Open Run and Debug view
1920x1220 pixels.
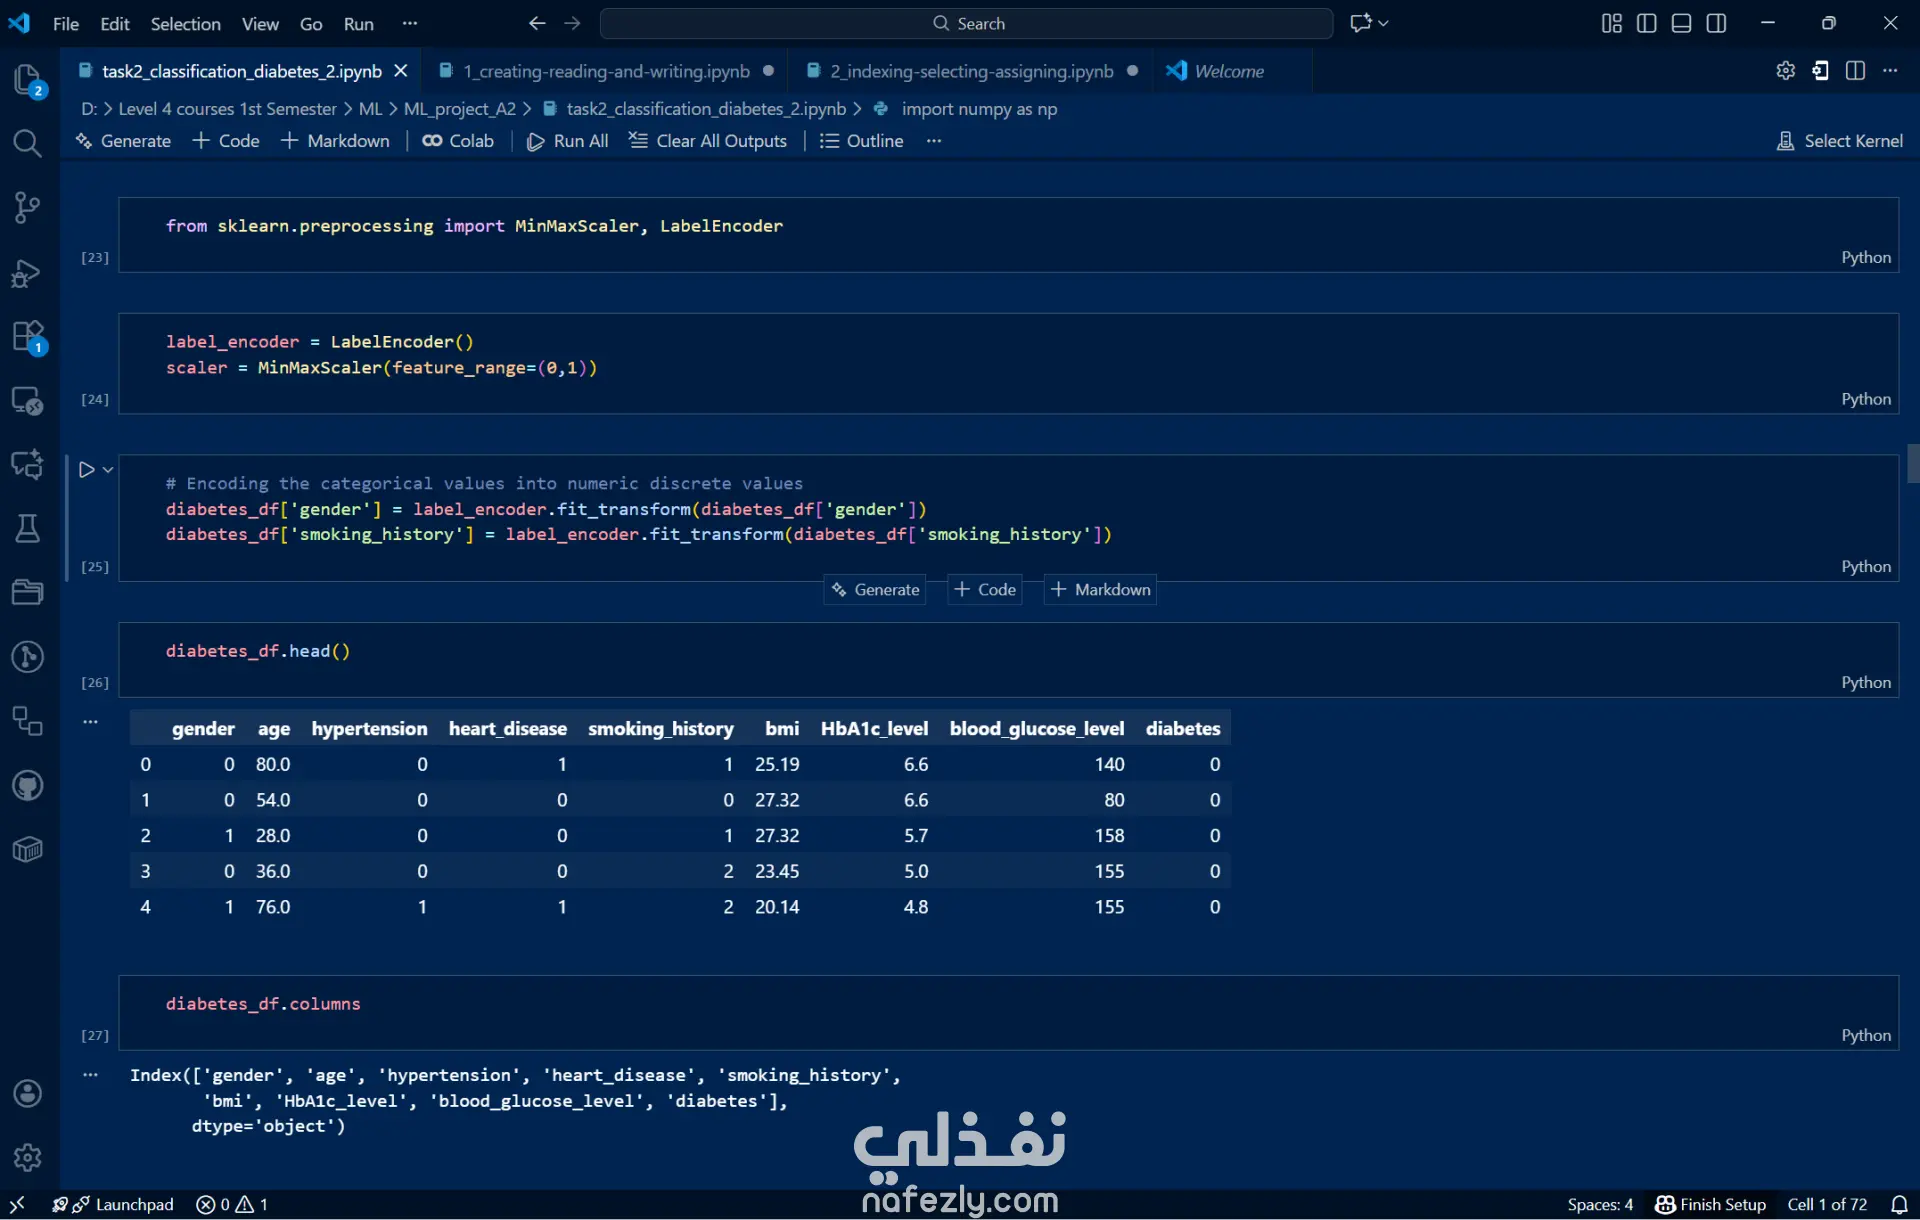(27, 273)
